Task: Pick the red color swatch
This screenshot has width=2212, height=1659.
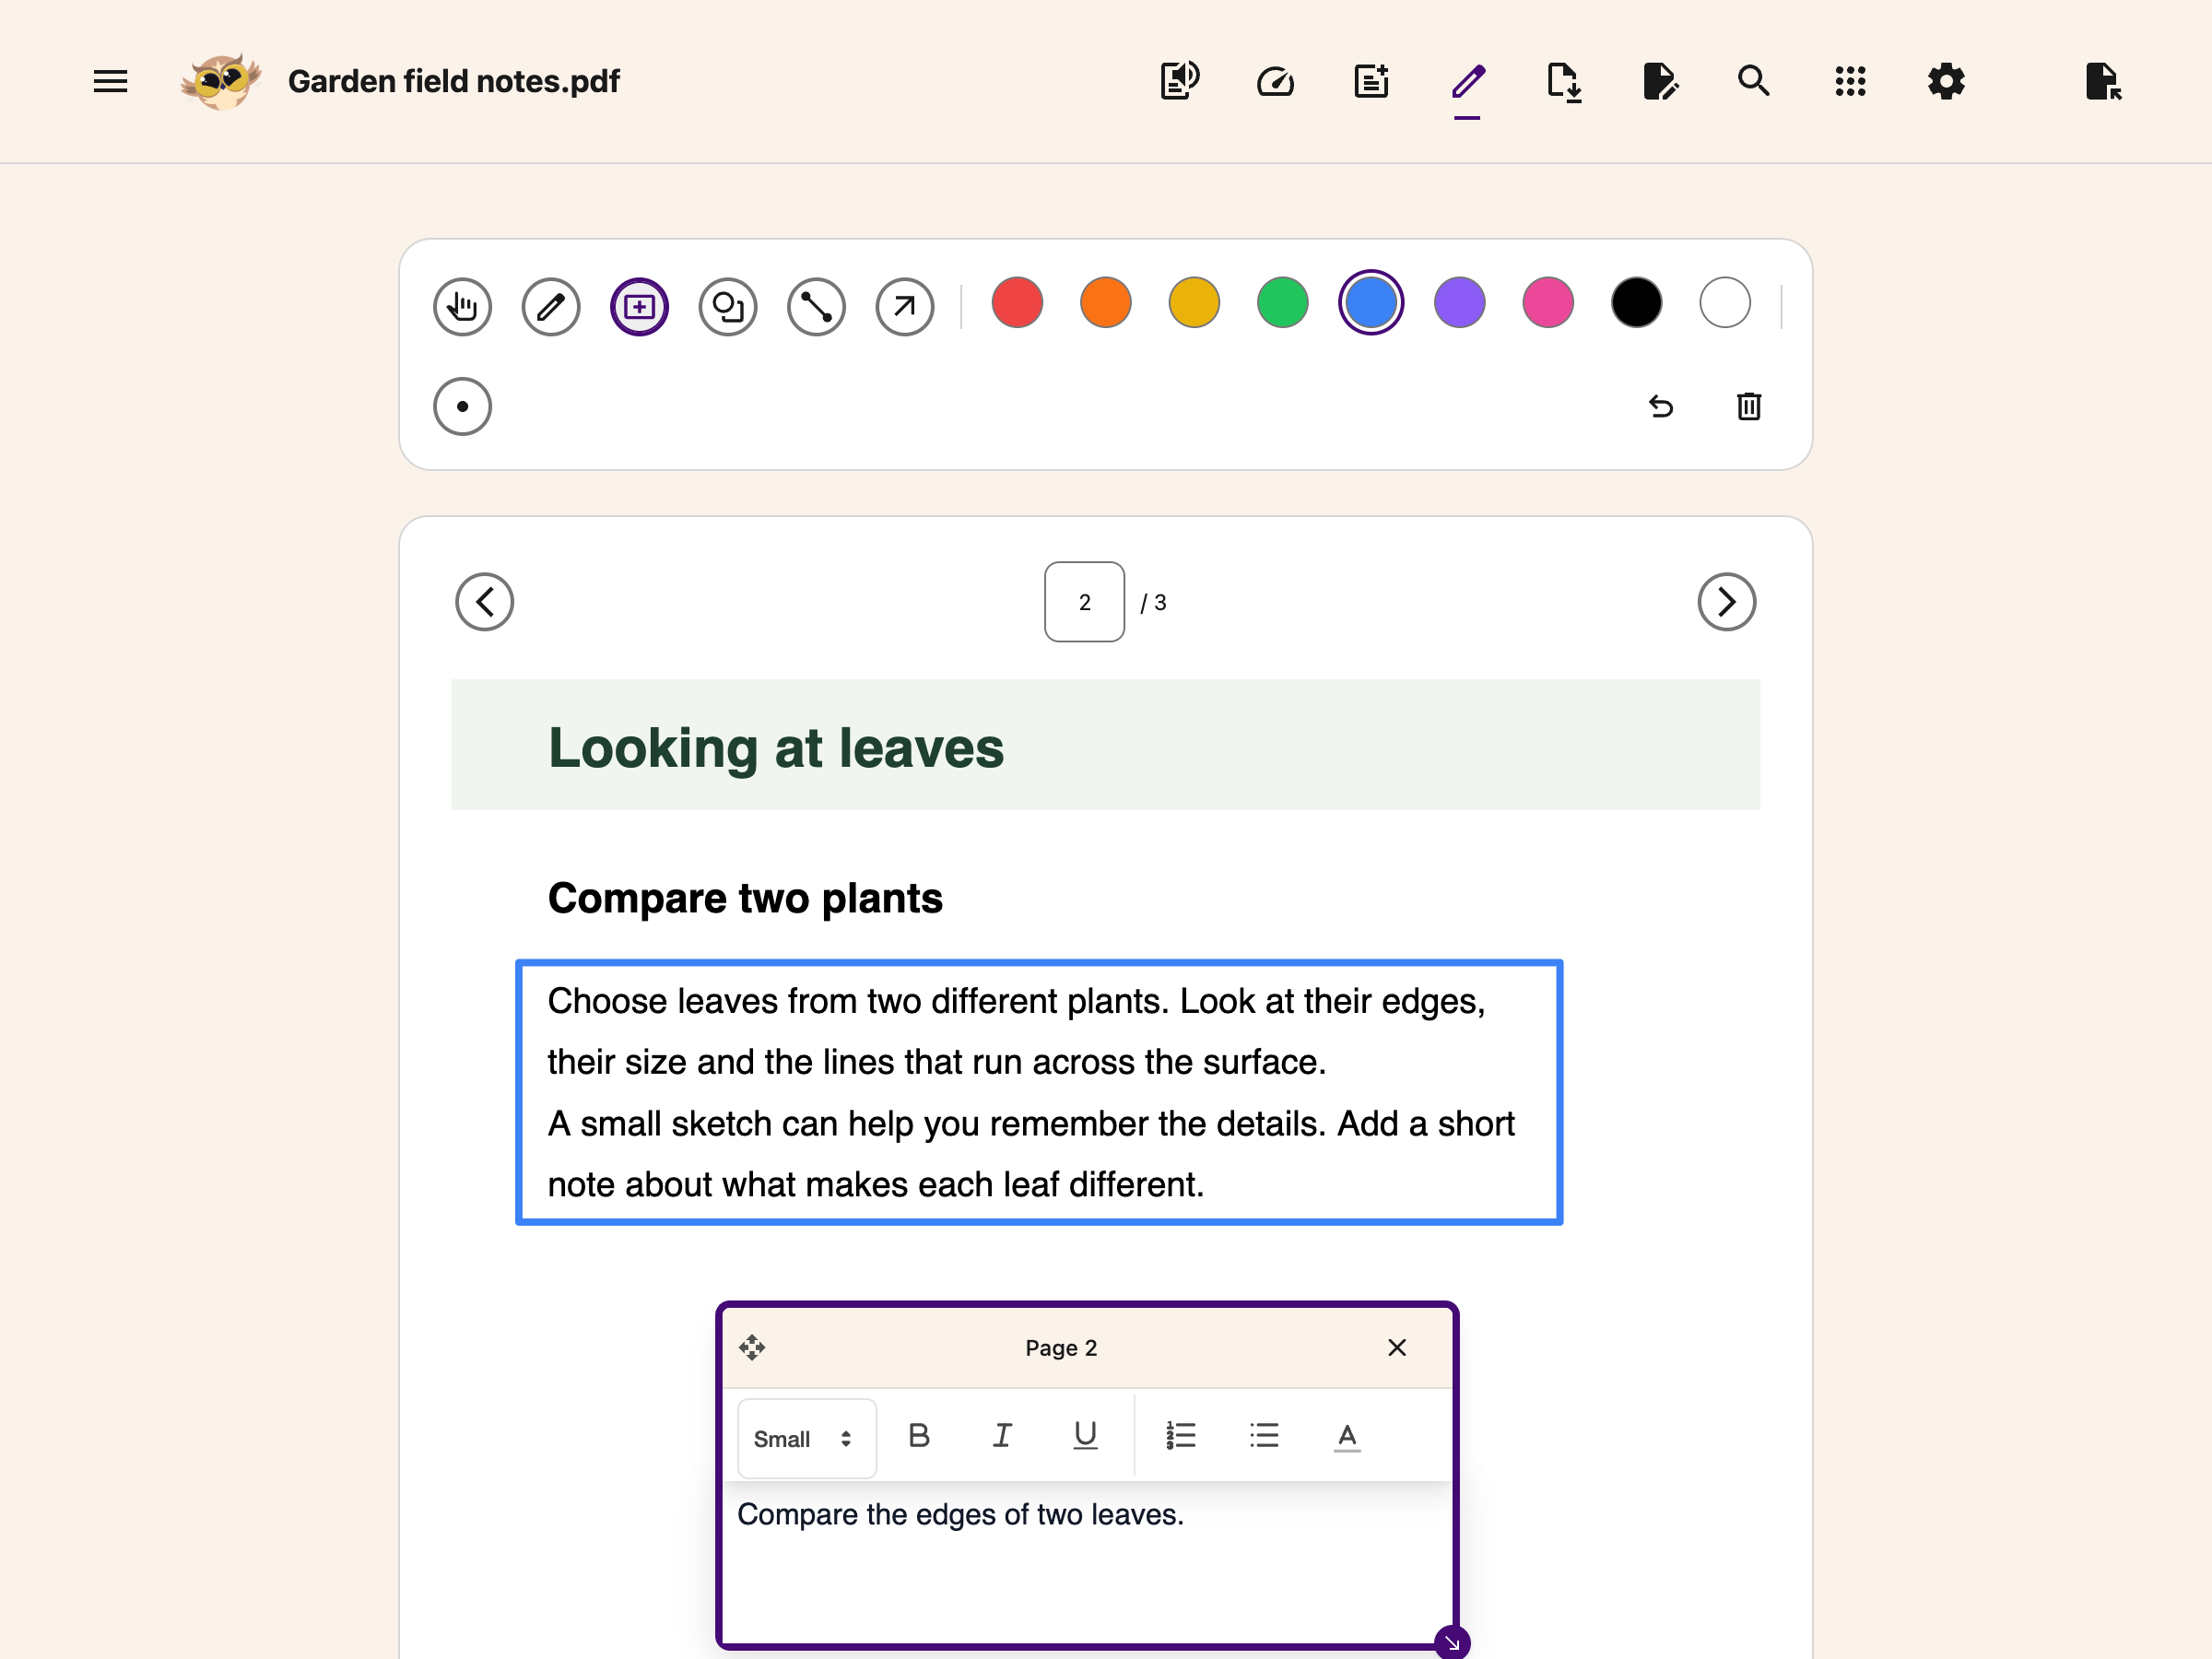Action: (1017, 303)
